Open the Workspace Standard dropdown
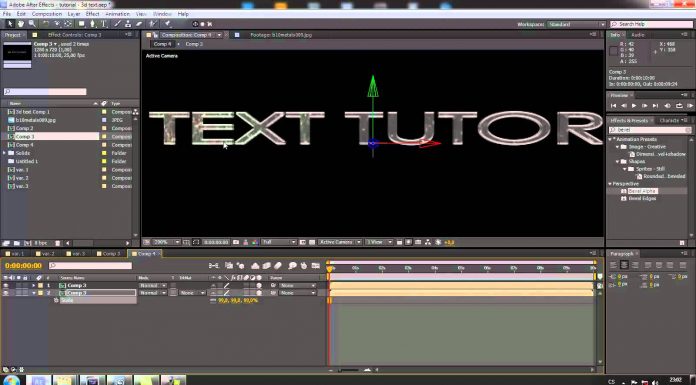Screen dimensions: 696x385 tap(577, 24)
